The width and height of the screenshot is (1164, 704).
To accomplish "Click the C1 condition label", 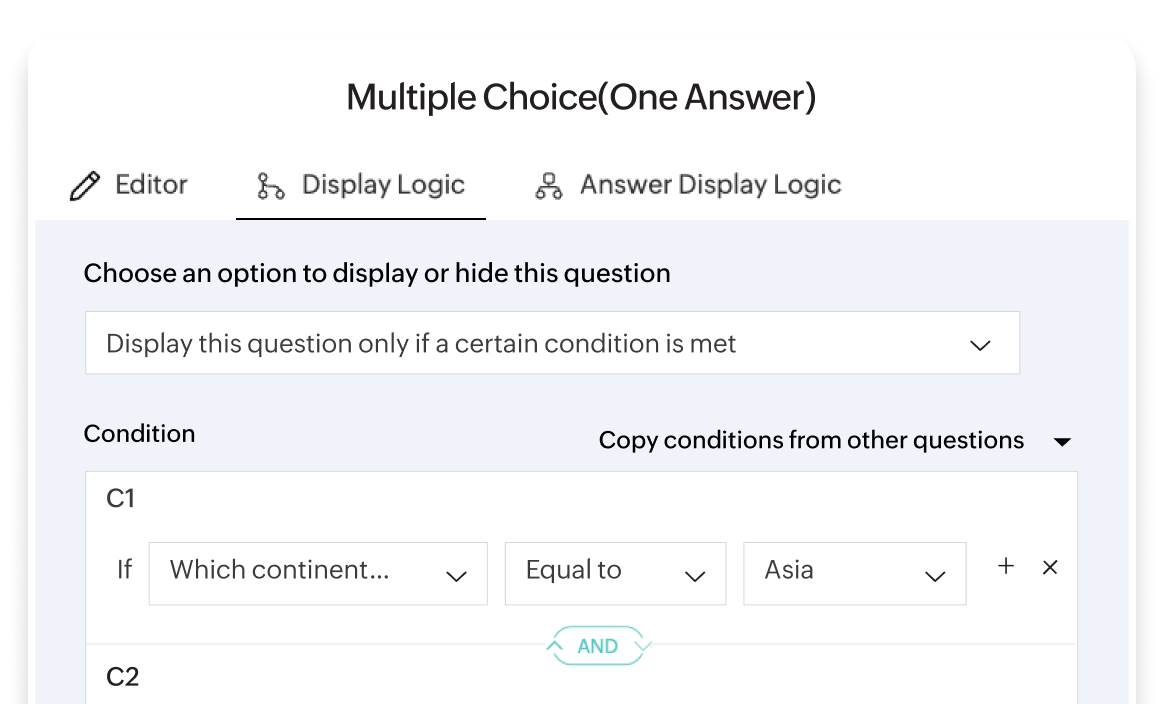I will tap(119, 497).
